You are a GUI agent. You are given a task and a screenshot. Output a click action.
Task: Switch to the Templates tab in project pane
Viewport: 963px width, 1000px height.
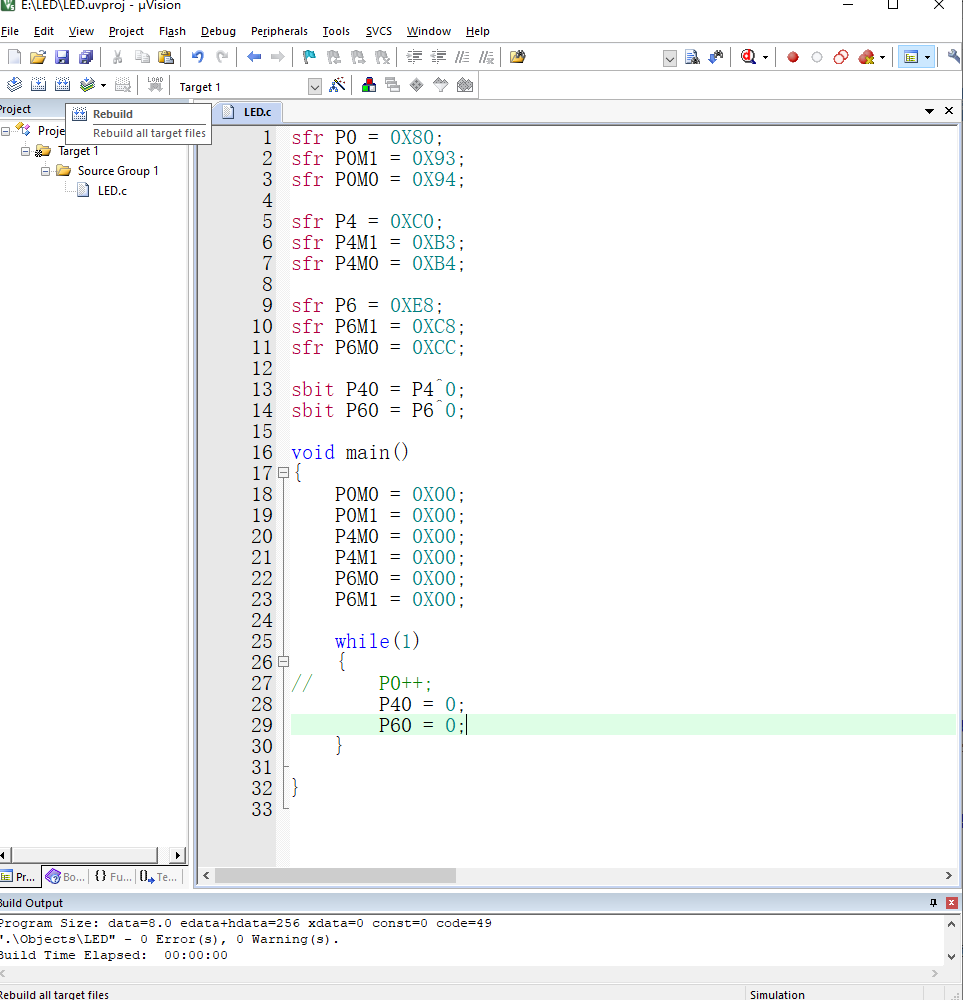159,877
